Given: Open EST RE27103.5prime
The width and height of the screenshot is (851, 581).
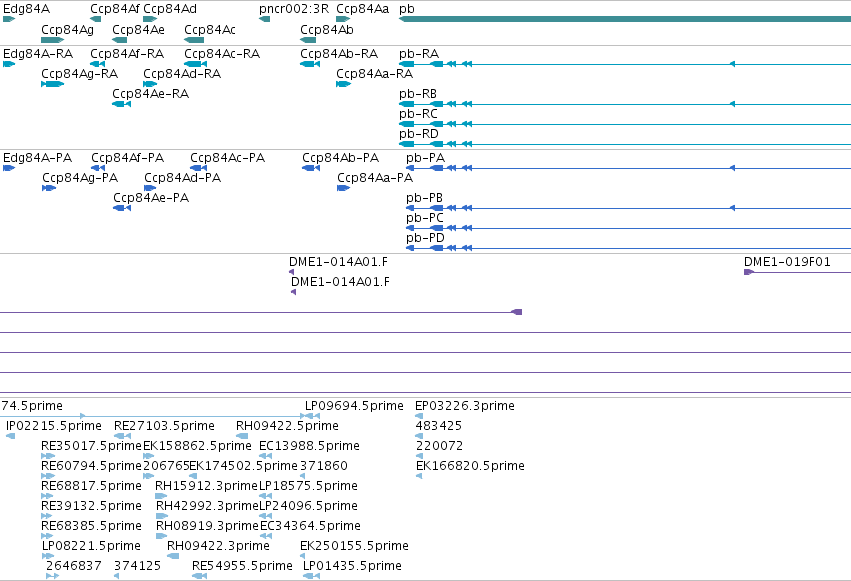Looking at the screenshot, I should click(164, 426).
